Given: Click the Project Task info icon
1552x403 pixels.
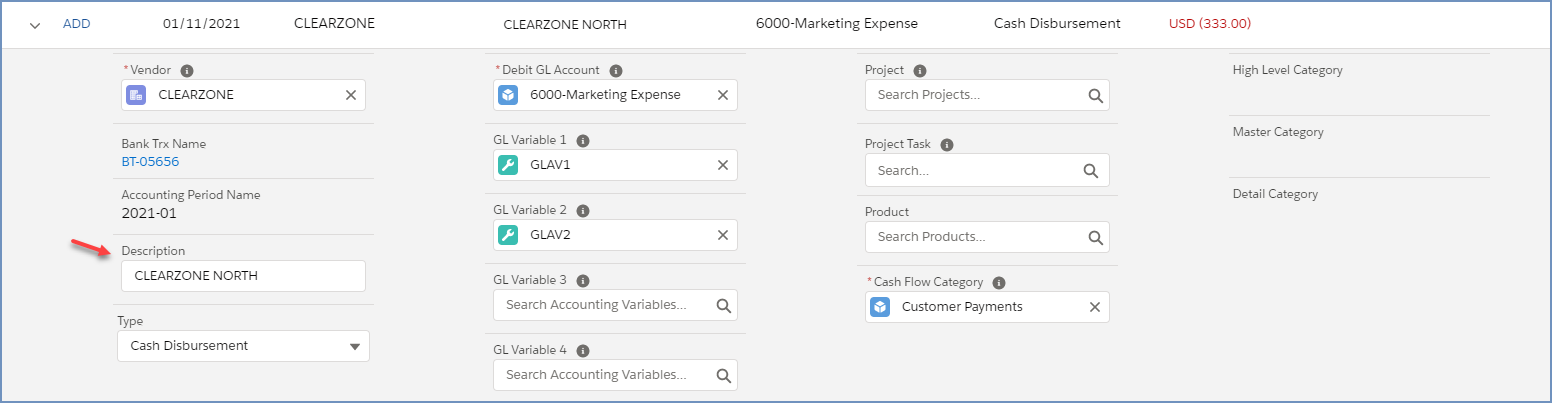Looking at the screenshot, I should [x=947, y=145].
